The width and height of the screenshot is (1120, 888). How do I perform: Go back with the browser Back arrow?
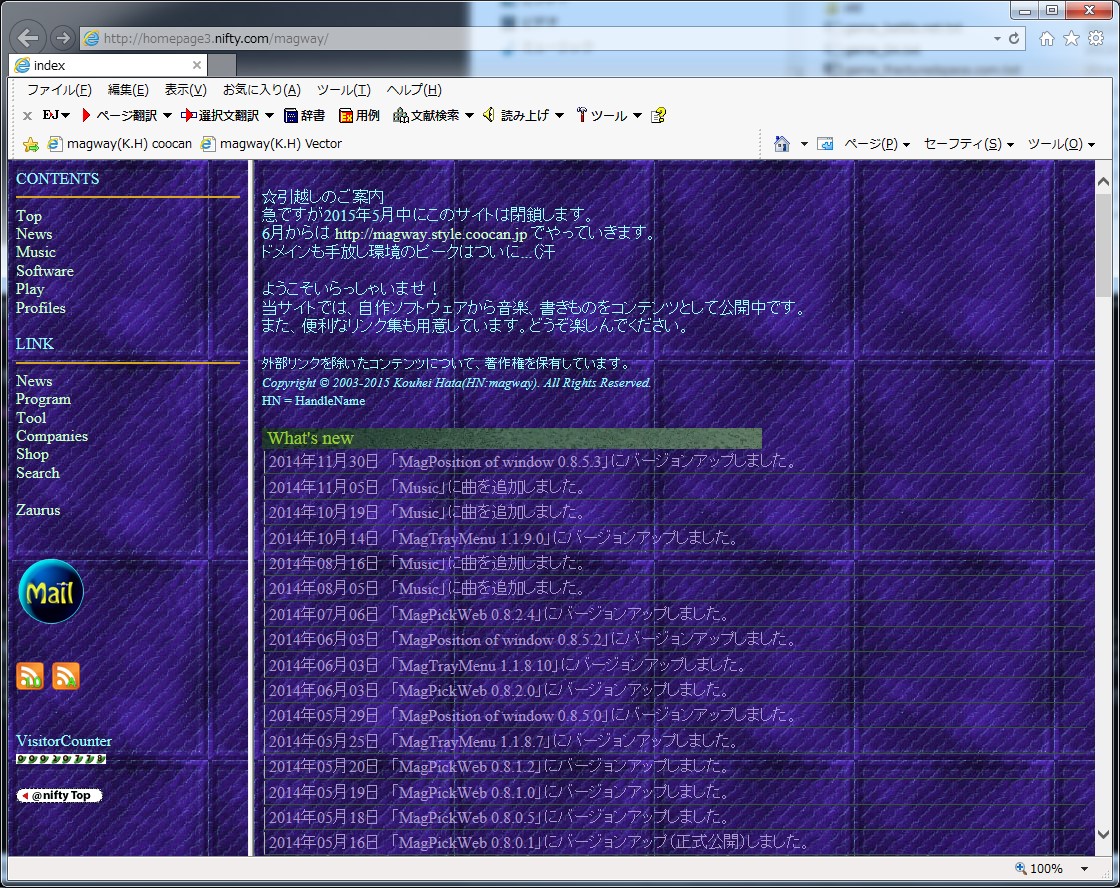point(28,38)
